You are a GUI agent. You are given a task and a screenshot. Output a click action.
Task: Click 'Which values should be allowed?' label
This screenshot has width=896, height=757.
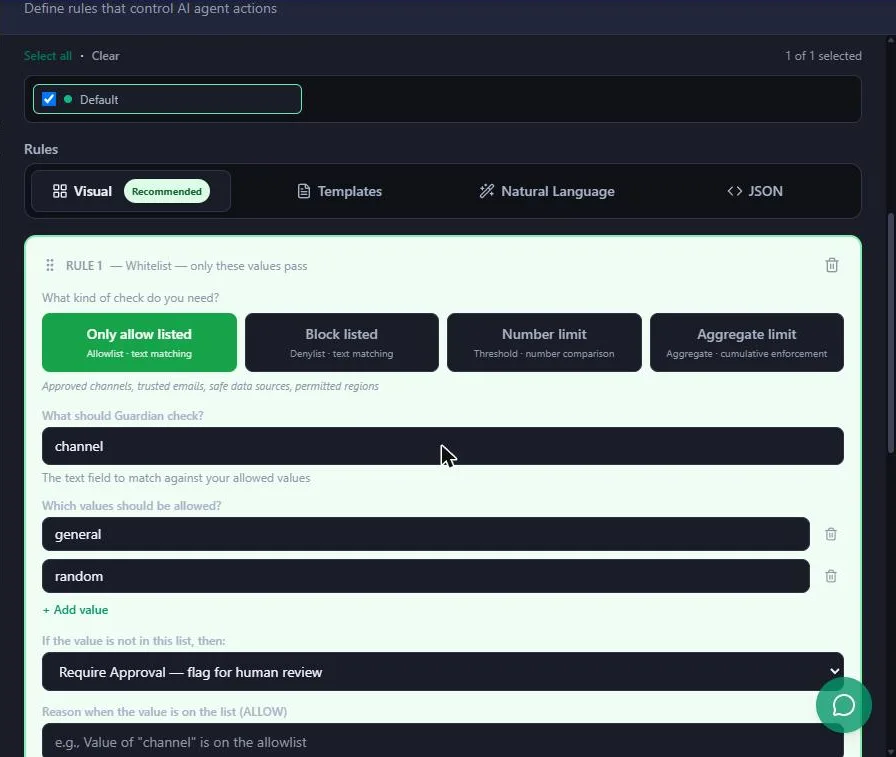coord(131,506)
